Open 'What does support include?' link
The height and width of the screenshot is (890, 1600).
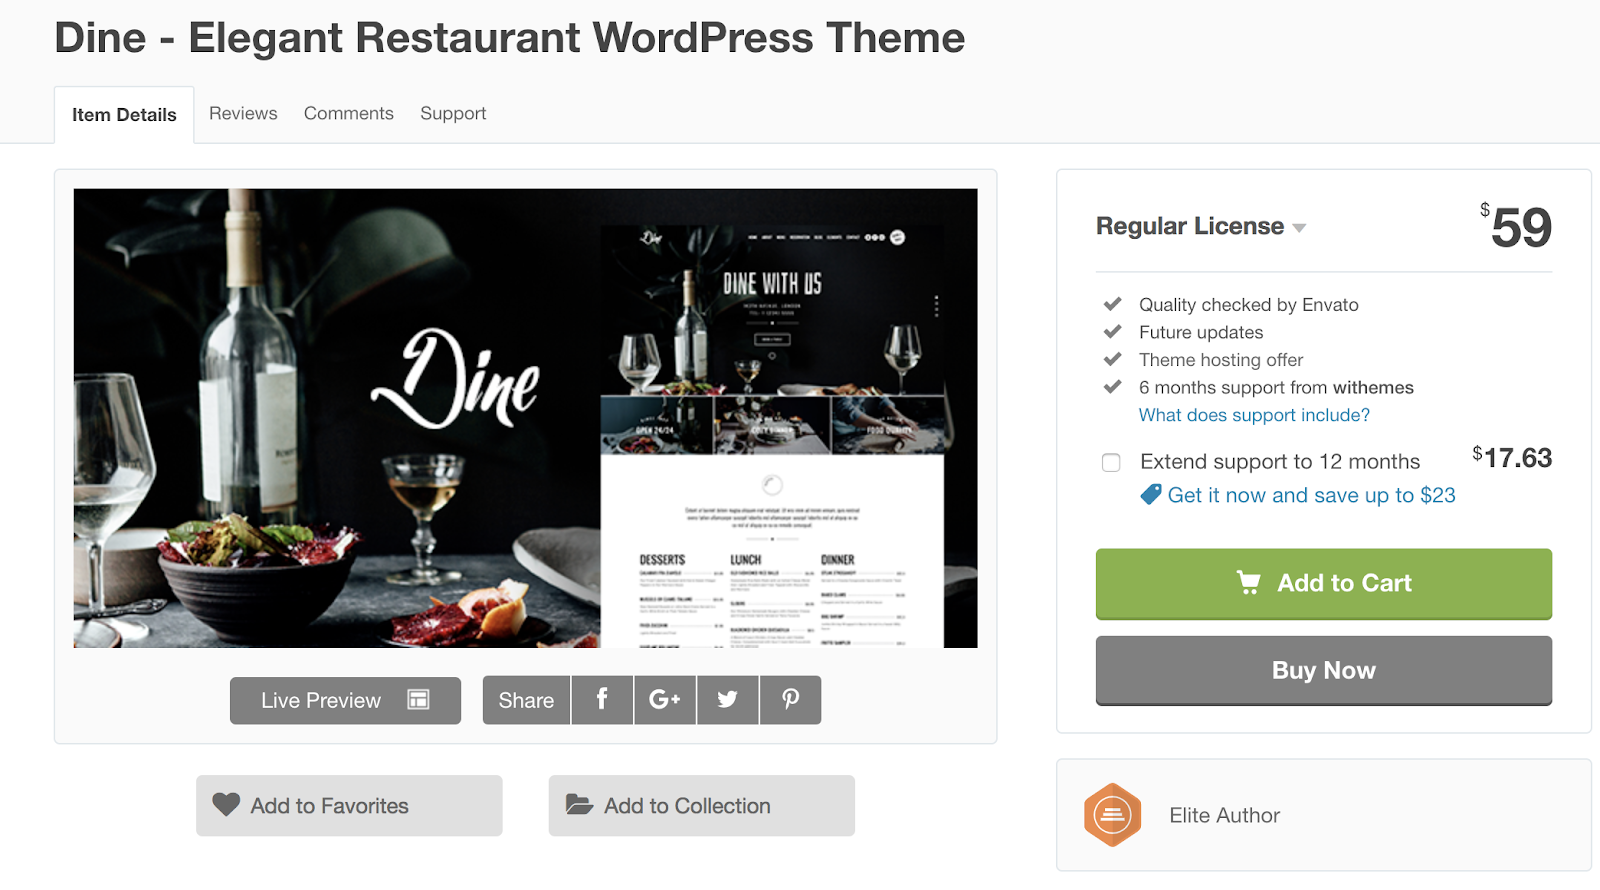[x=1254, y=415]
